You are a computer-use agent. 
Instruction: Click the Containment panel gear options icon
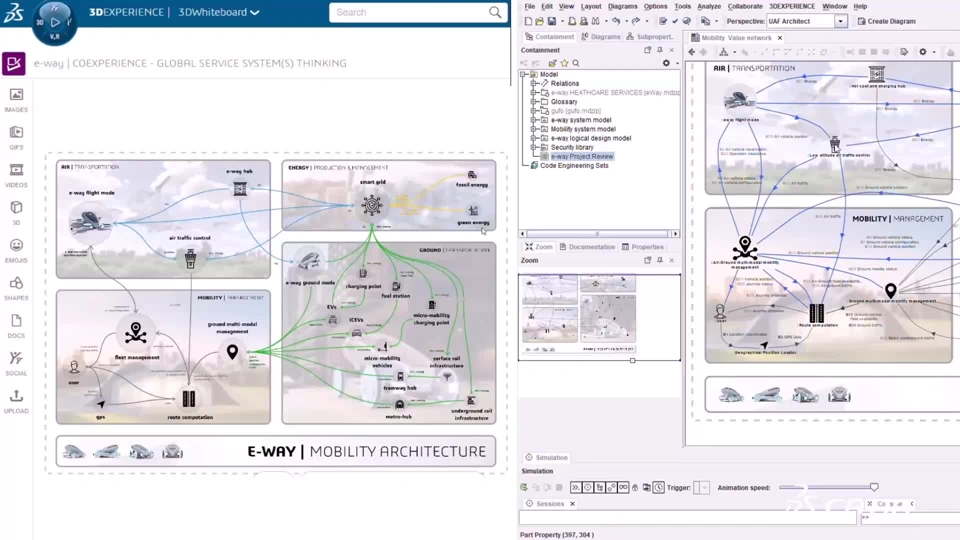coord(666,63)
